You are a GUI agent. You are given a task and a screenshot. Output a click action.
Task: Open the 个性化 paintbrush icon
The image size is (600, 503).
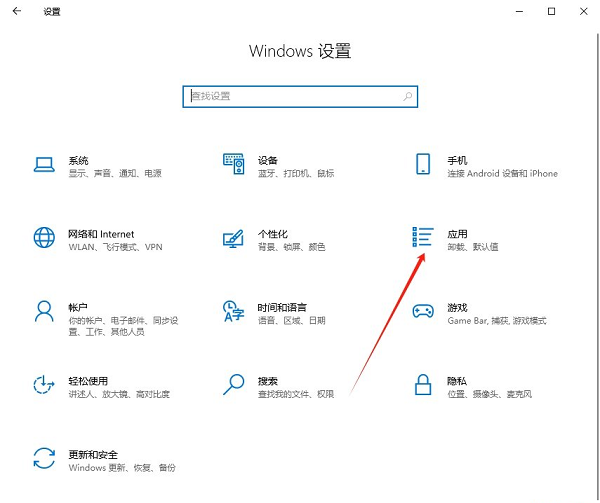pyautogui.click(x=233, y=238)
